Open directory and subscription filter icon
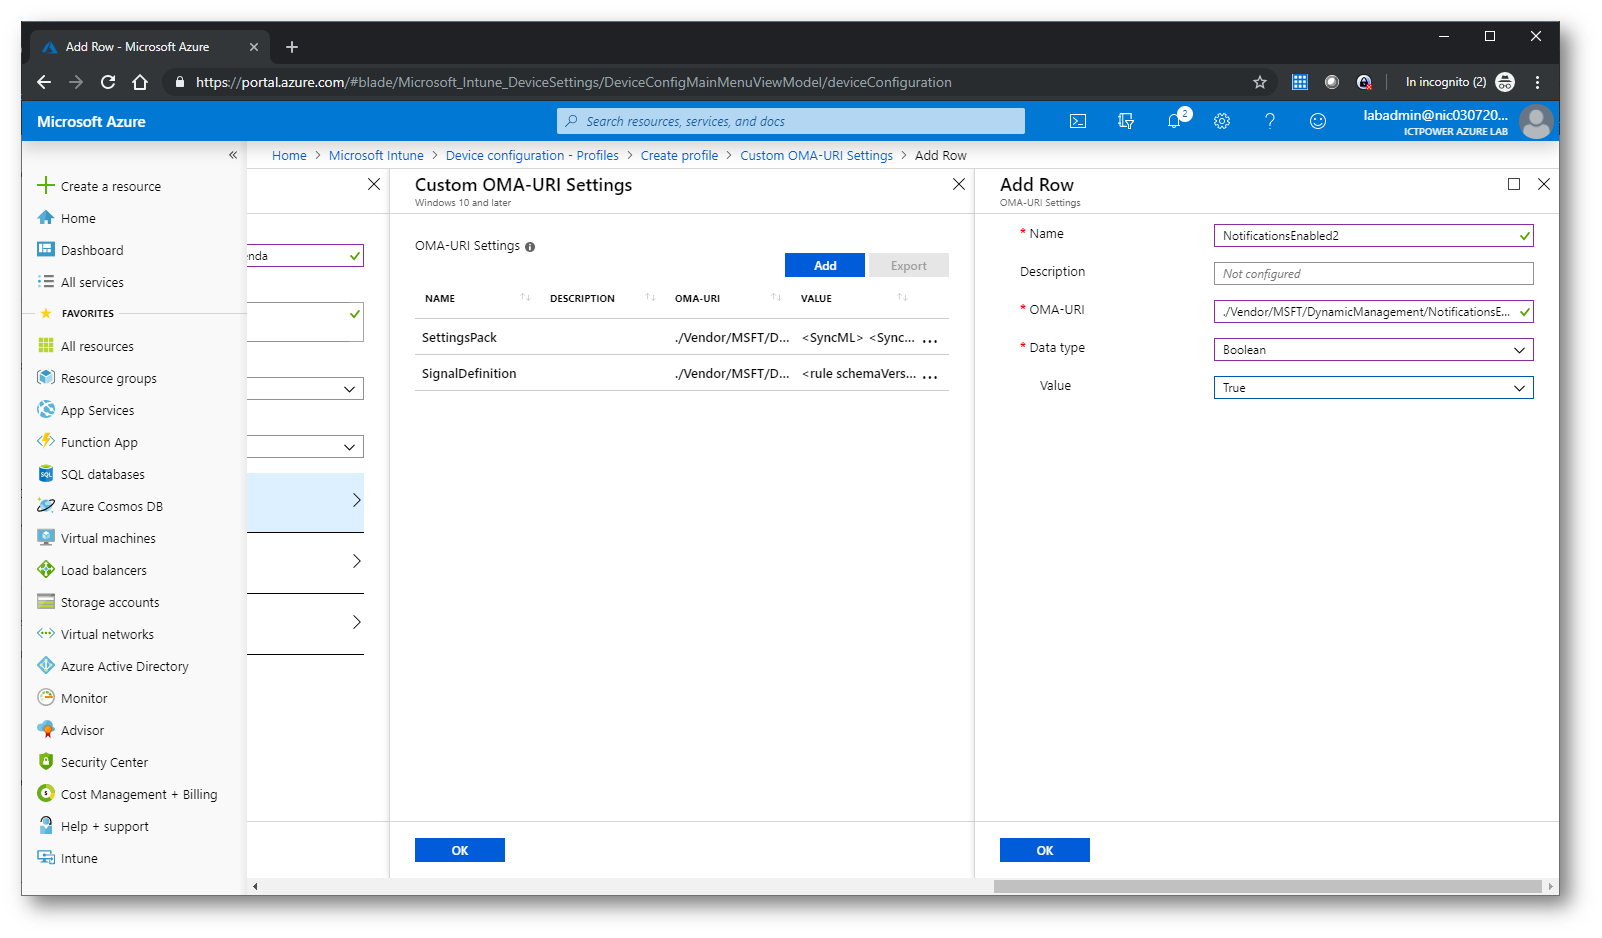1602x938 pixels. (x=1126, y=121)
